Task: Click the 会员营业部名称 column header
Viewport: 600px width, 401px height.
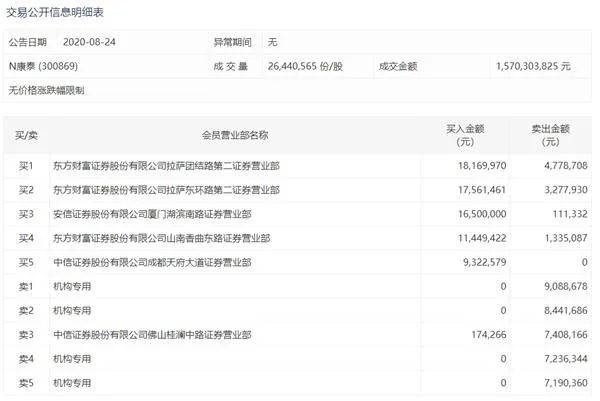Action: pyautogui.click(x=235, y=135)
